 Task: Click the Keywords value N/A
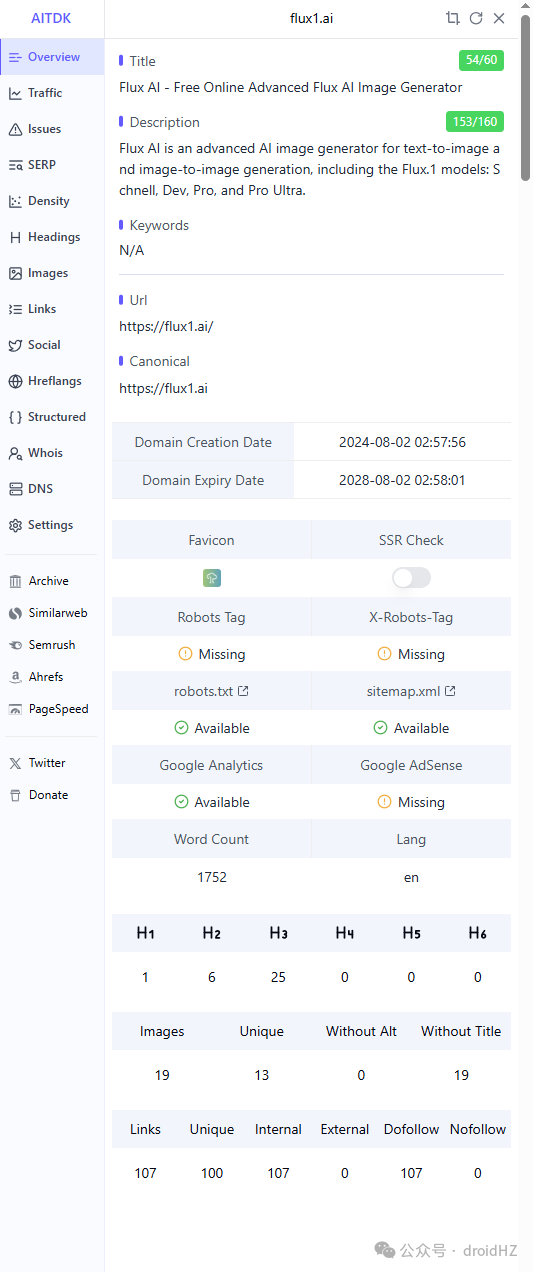131,250
